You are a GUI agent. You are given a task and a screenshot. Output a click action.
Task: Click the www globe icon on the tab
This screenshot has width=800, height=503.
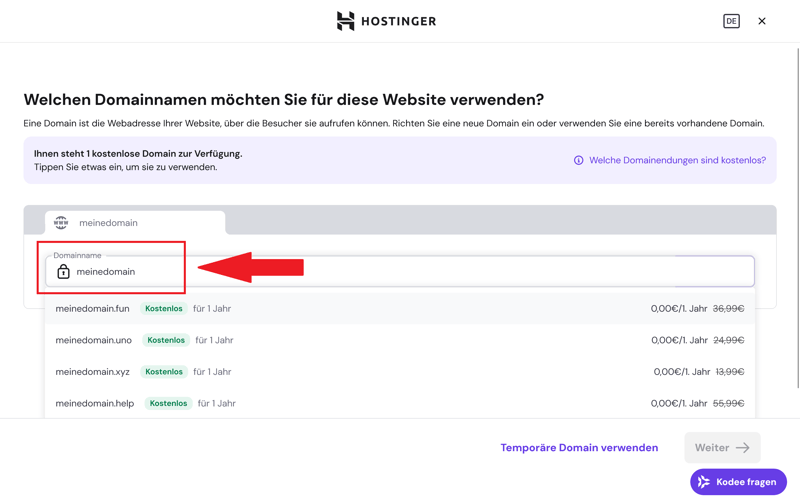tap(62, 223)
